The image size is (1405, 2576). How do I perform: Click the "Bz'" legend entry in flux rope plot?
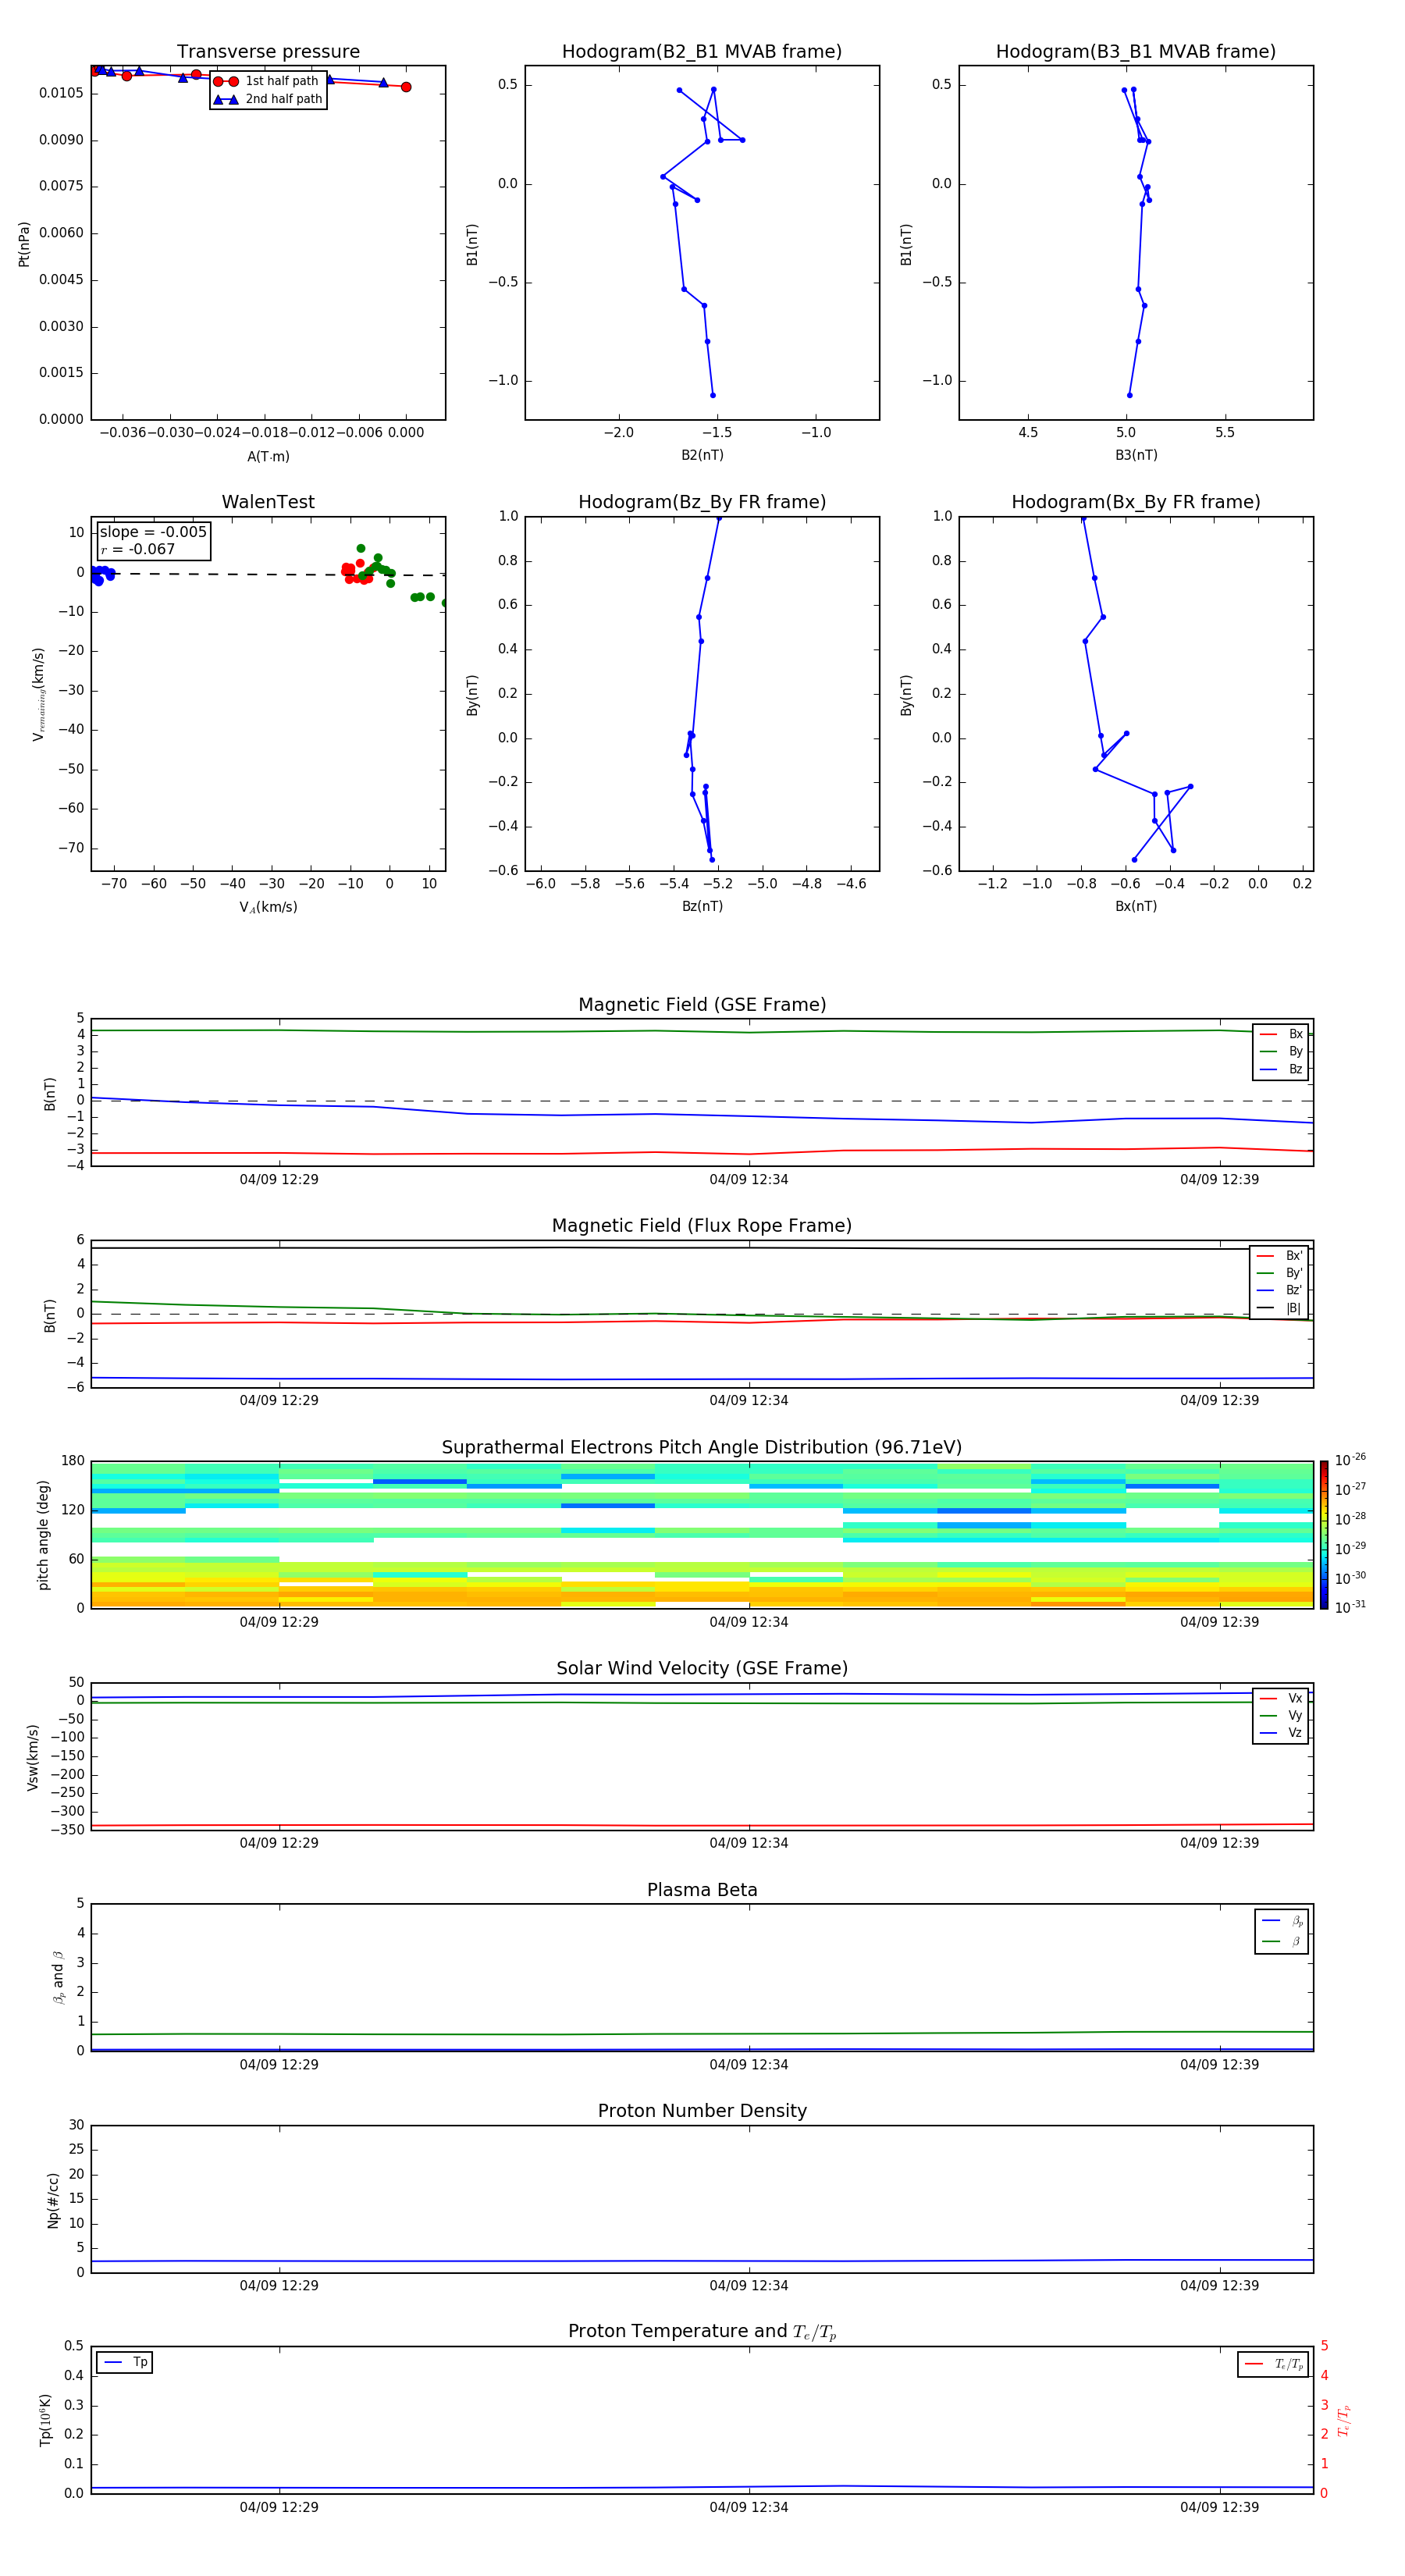click(1280, 1290)
